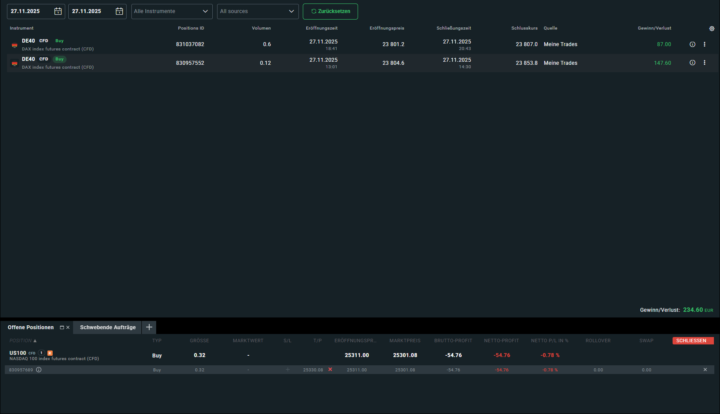Select position ID 830957552 cell
Image resolution: width=720 pixels, height=414 pixels.
click(190, 63)
